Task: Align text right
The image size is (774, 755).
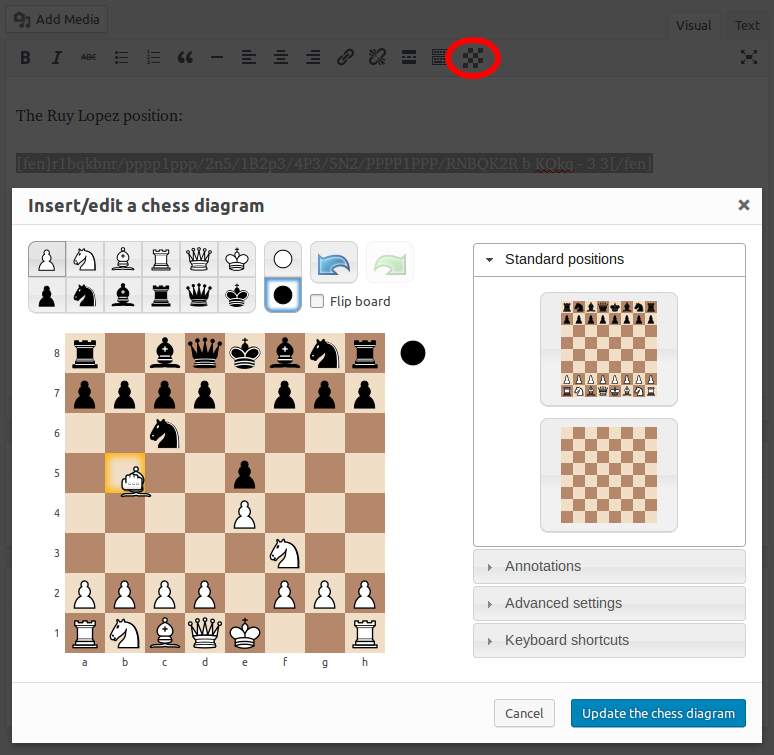Action: pyautogui.click(x=313, y=58)
